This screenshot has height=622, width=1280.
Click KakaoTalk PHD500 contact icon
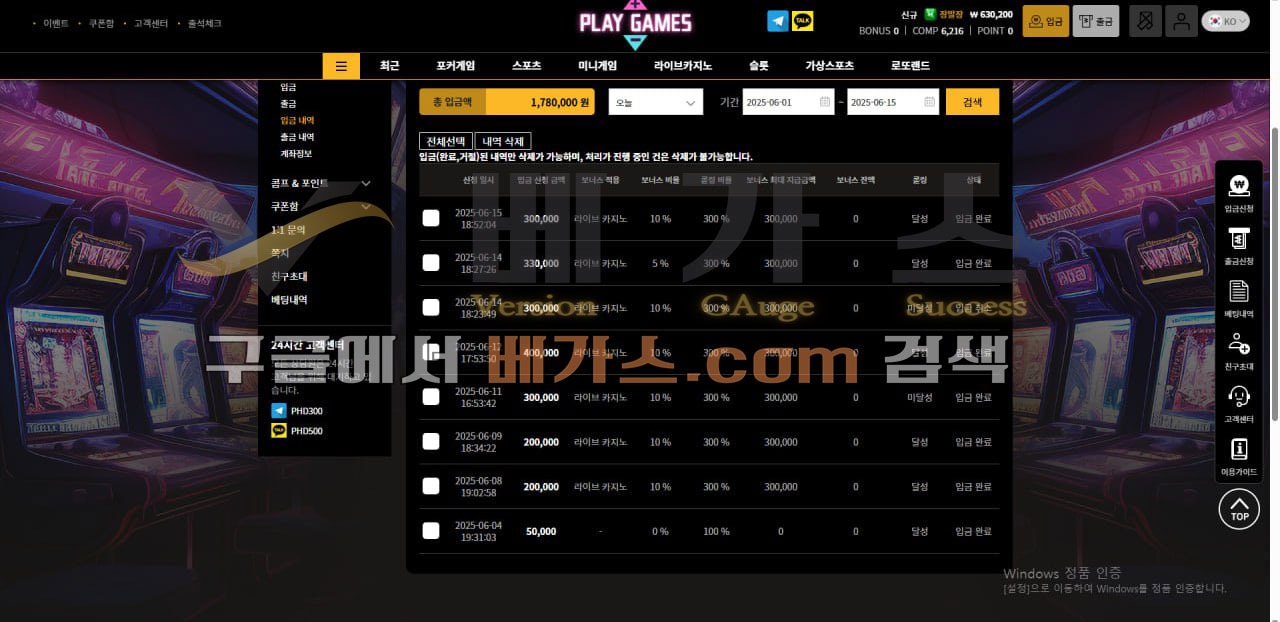[279, 431]
